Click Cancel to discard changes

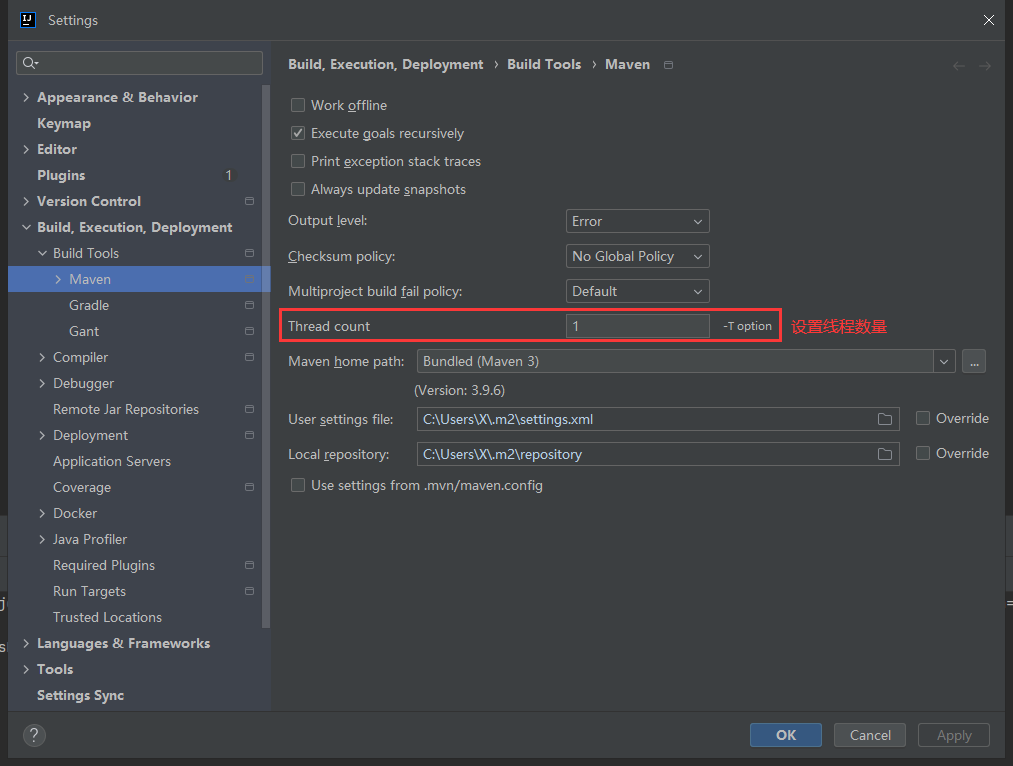tap(870, 735)
